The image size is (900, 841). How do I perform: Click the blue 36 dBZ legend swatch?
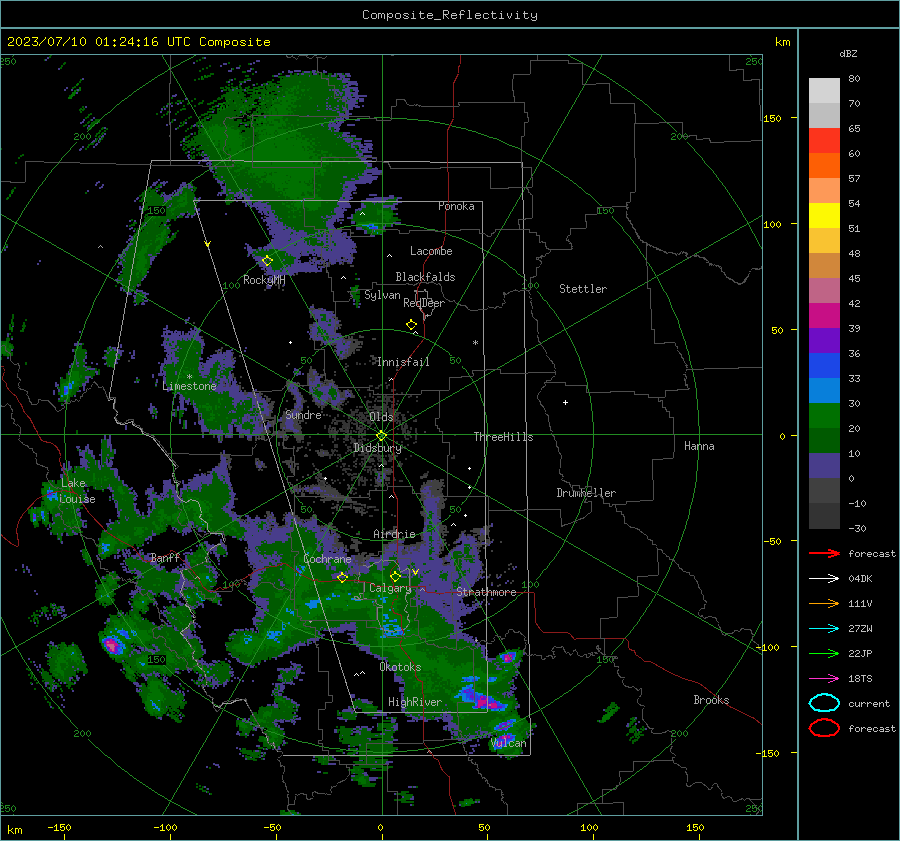(x=824, y=365)
